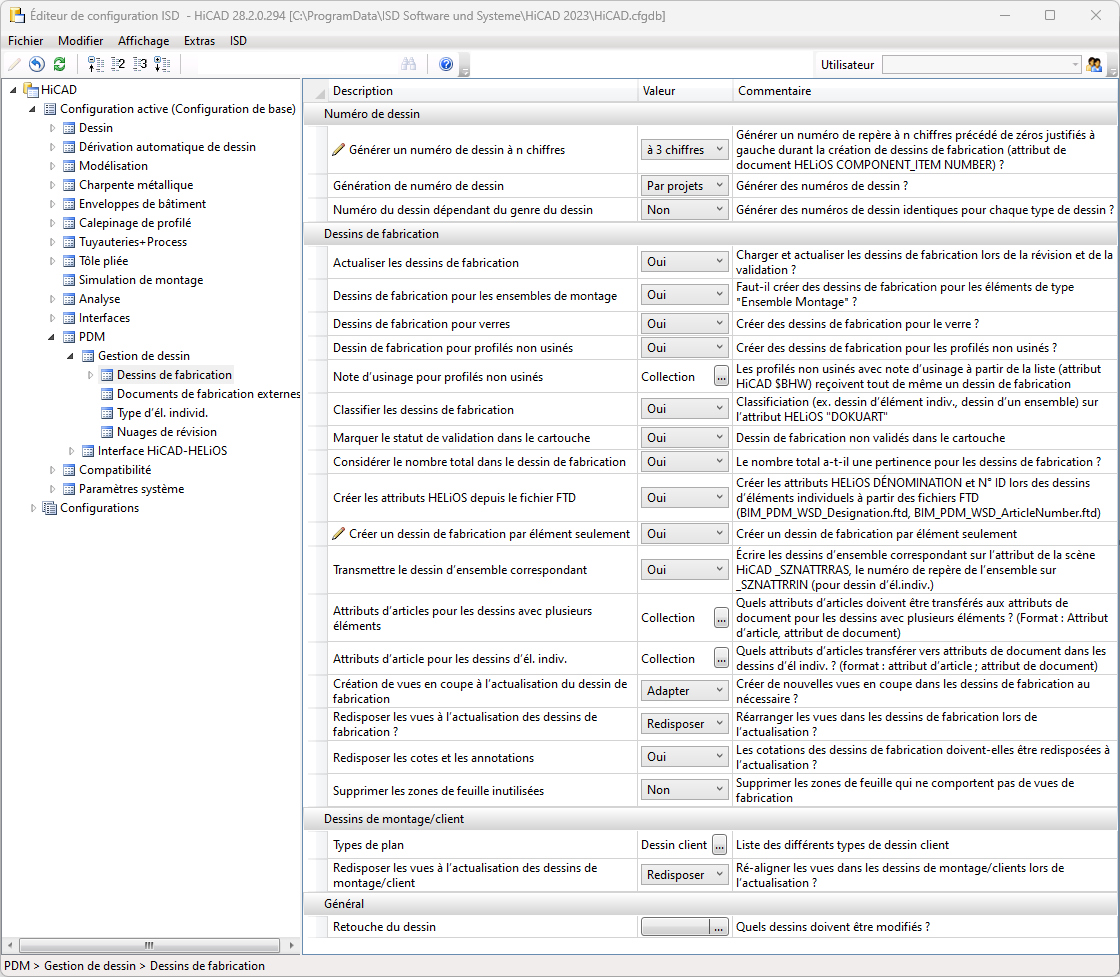Open dropdown for Numéro du dessin dépendant du genre
The image size is (1120, 977).
point(684,210)
